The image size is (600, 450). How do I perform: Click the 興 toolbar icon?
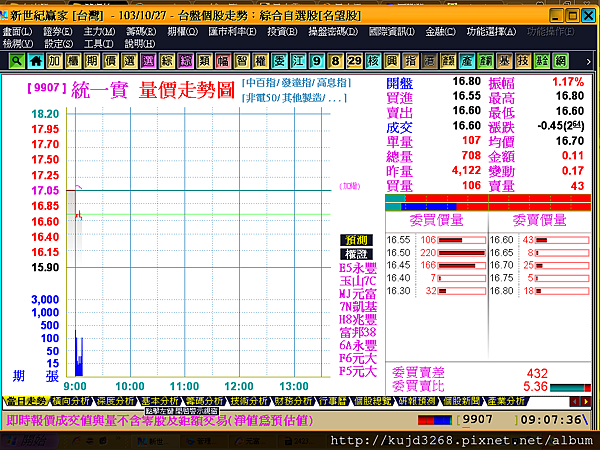click(391, 61)
